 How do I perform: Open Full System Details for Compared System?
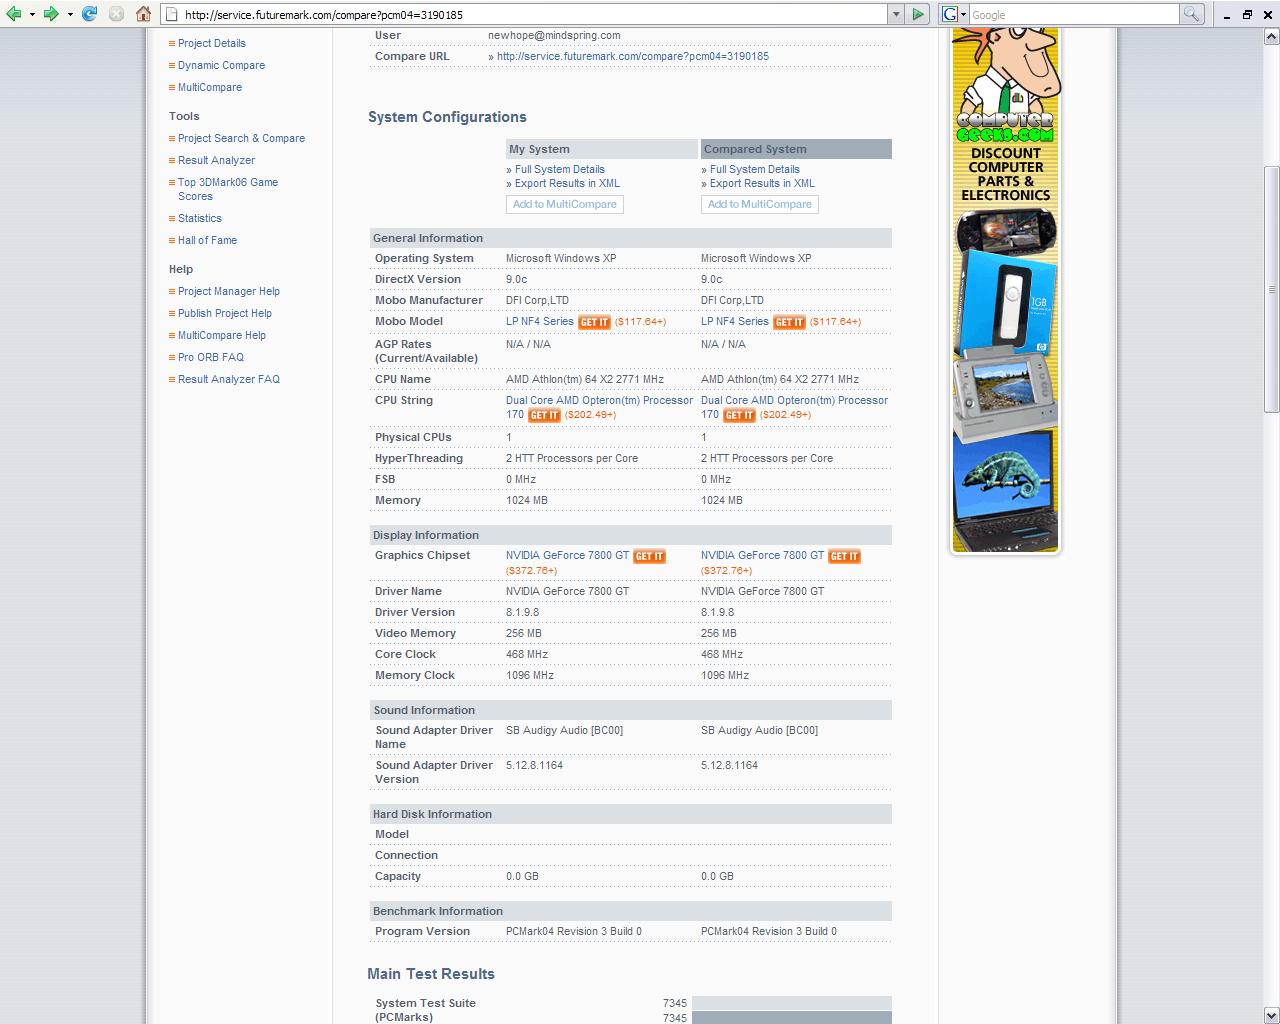[x=754, y=169]
